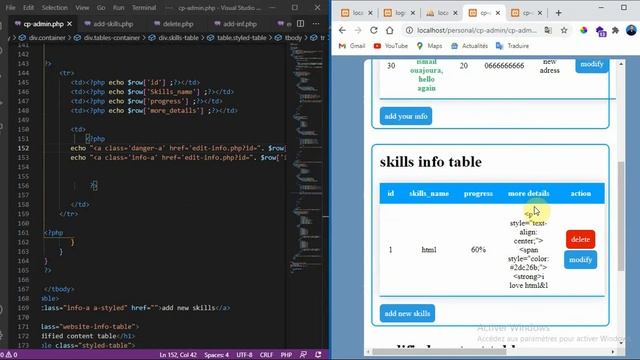Change the UTF-8 encoding in the status bar

click(244, 355)
